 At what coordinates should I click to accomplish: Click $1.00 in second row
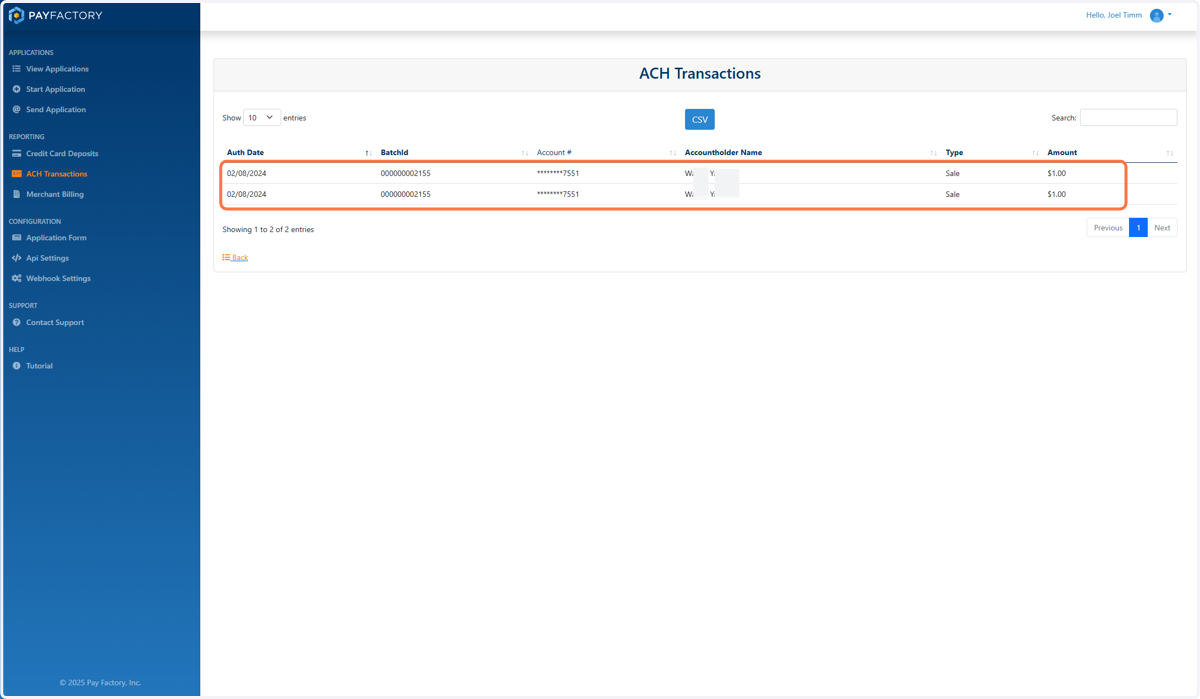tap(1056, 194)
